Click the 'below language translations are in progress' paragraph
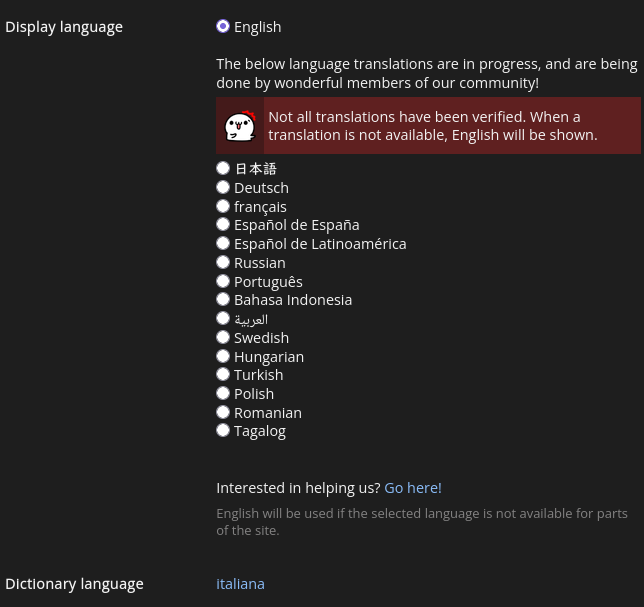Viewport: 644px width, 607px height. click(427, 74)
